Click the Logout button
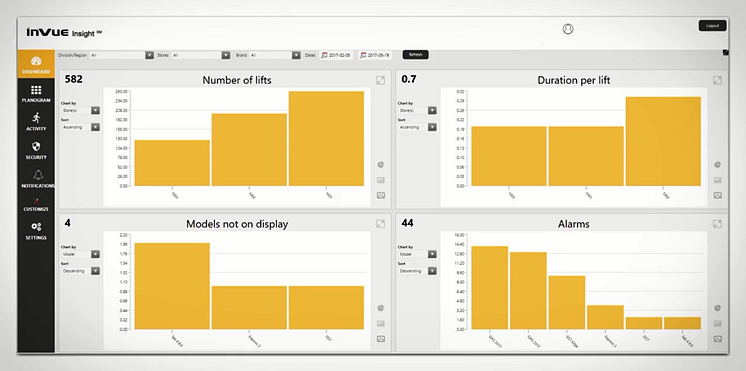746x371 pixels. pos(712,26)
